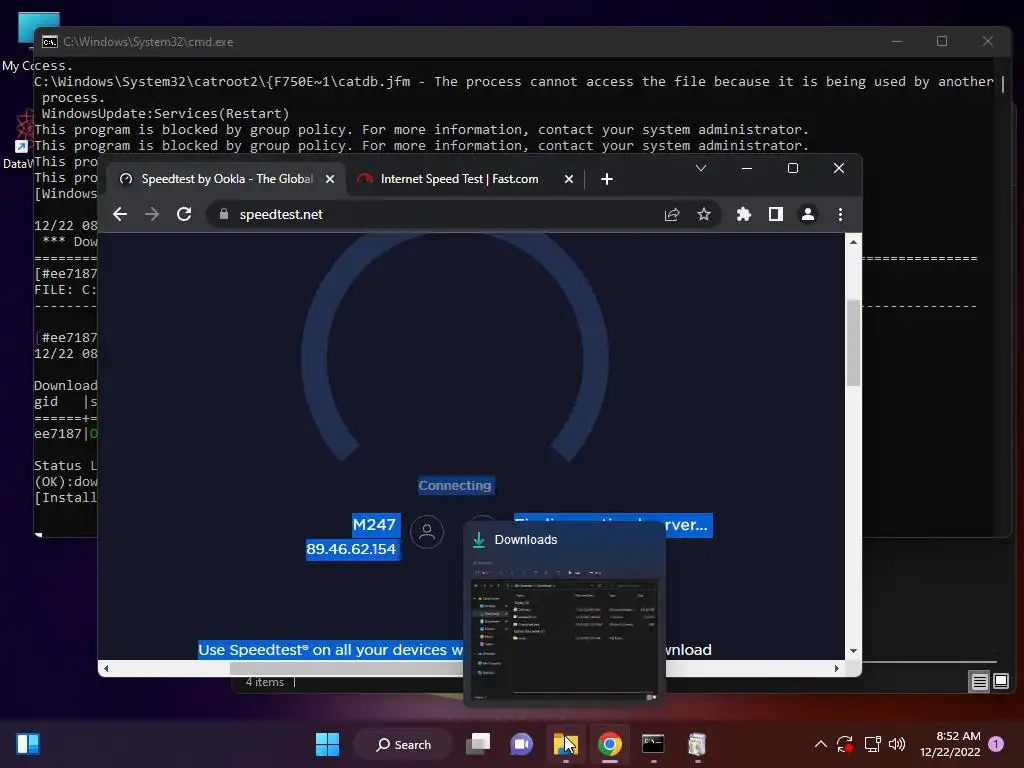Show hidden system tray icons
1024x768 pixels.
[x=821, y=744]
